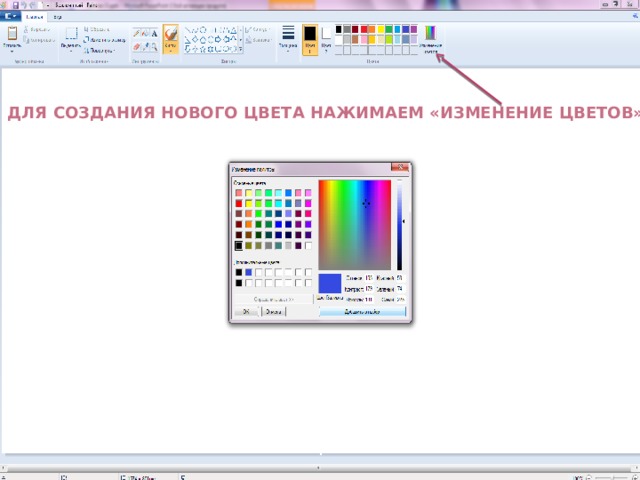
Task: Click Add to custom colors (Добавить в набор)
Action: coord(362,311)
